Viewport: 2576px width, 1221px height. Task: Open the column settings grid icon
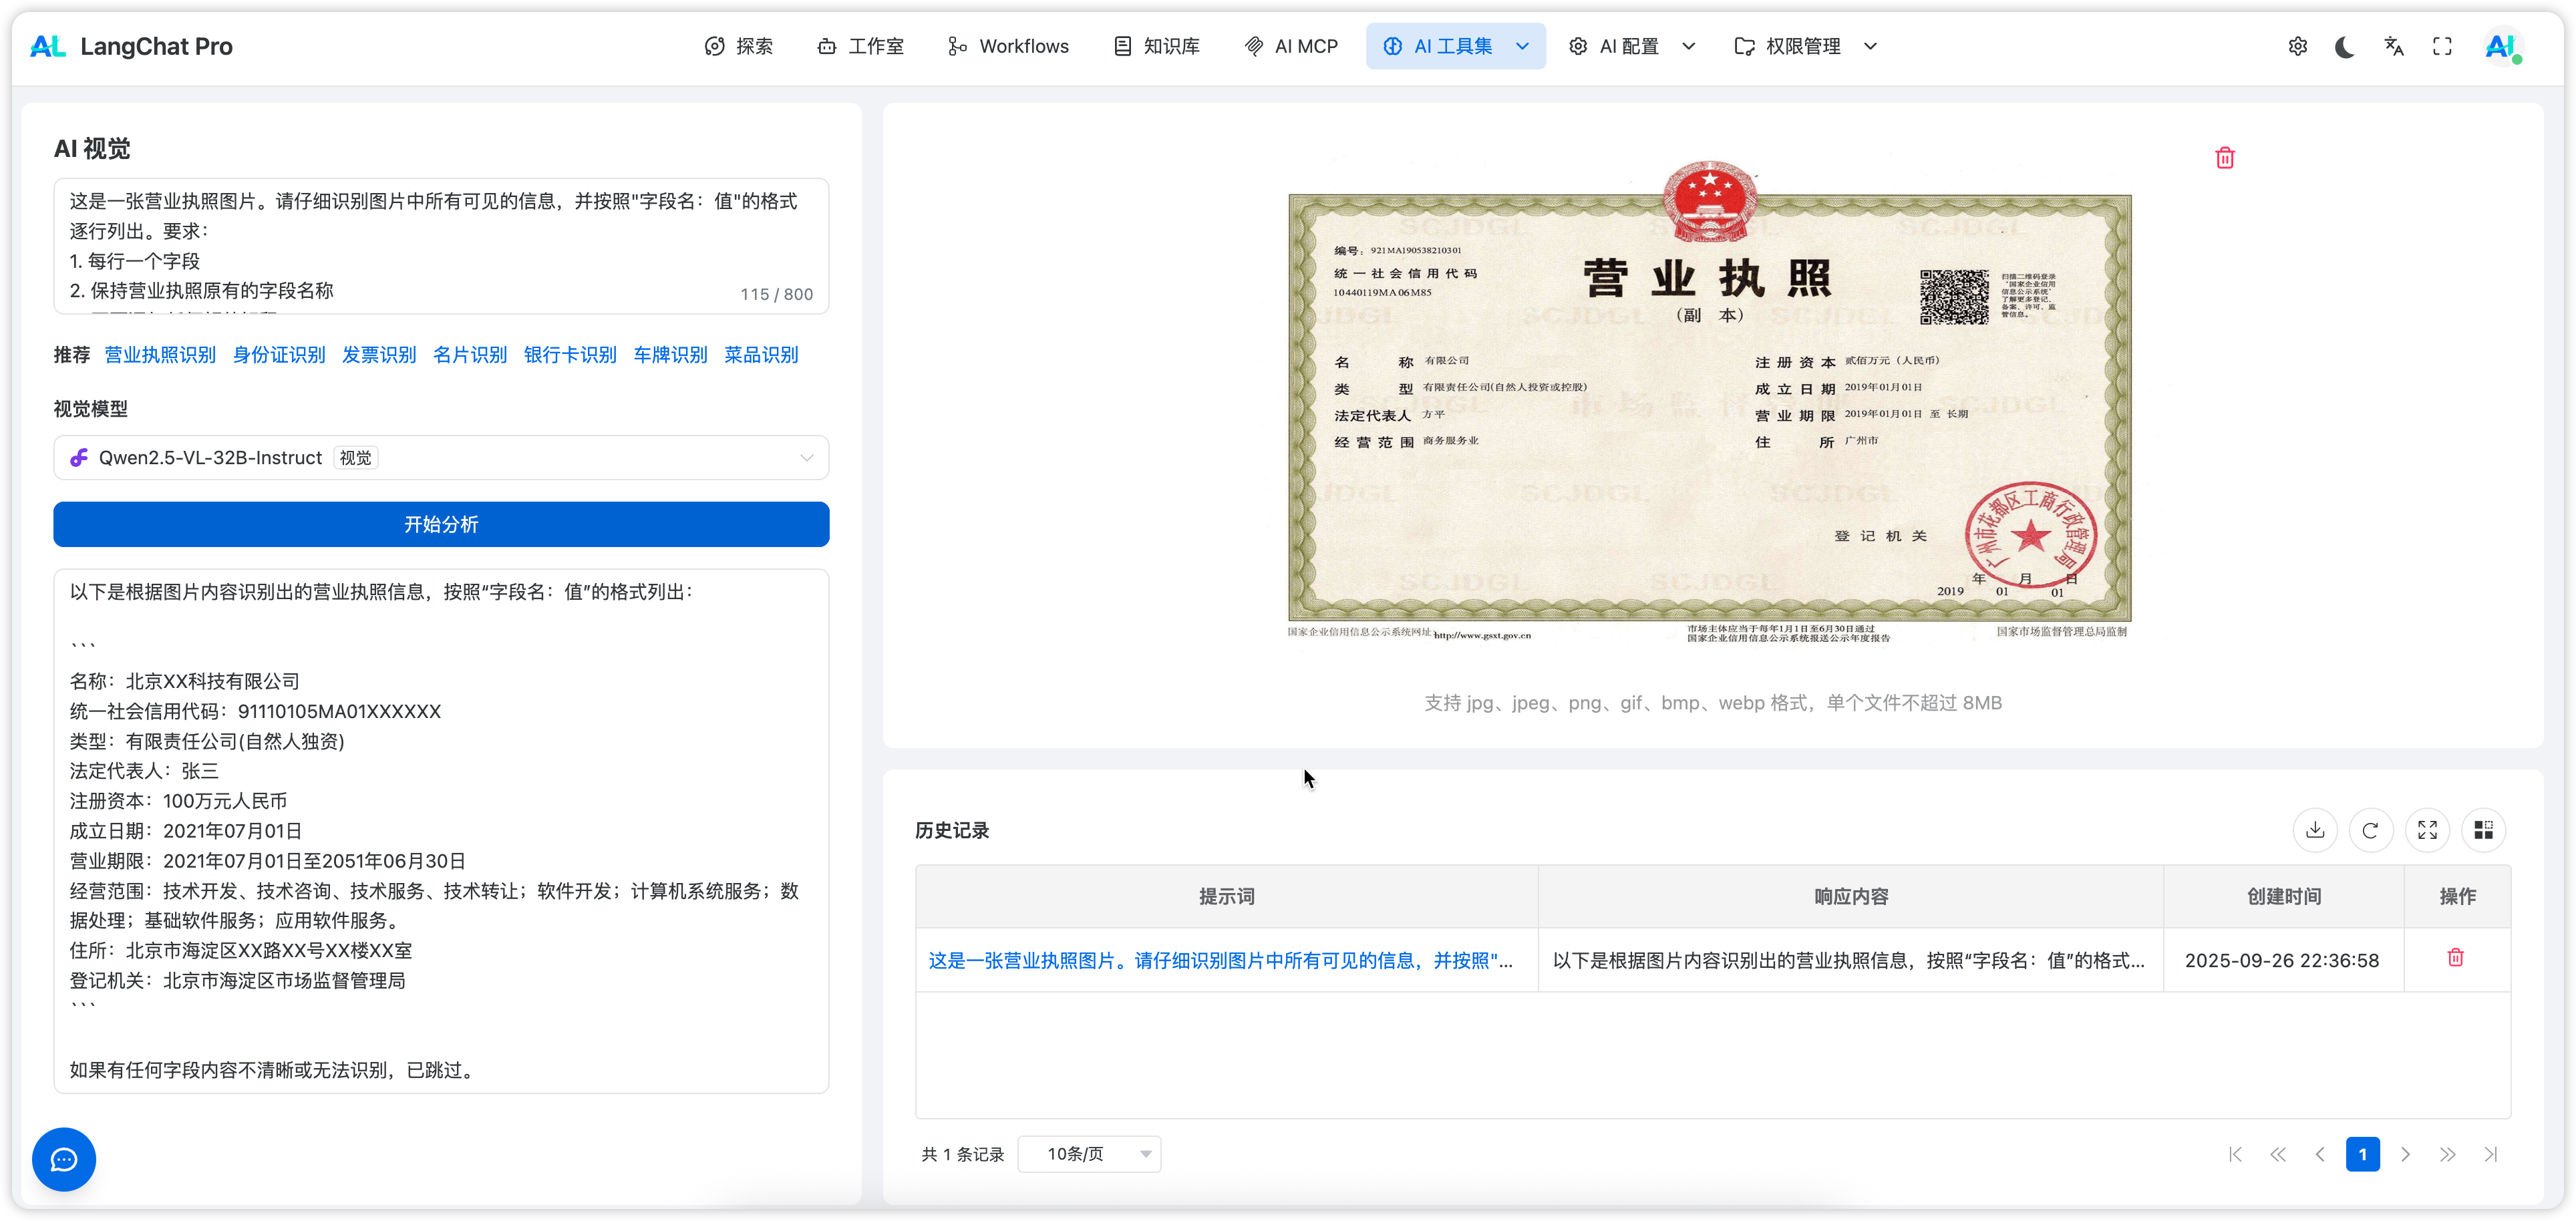tap(2483, 830)
